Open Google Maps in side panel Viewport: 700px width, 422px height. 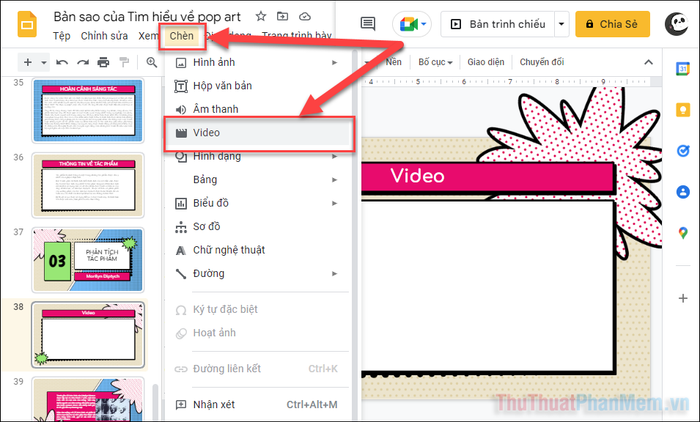pos(683,233)
